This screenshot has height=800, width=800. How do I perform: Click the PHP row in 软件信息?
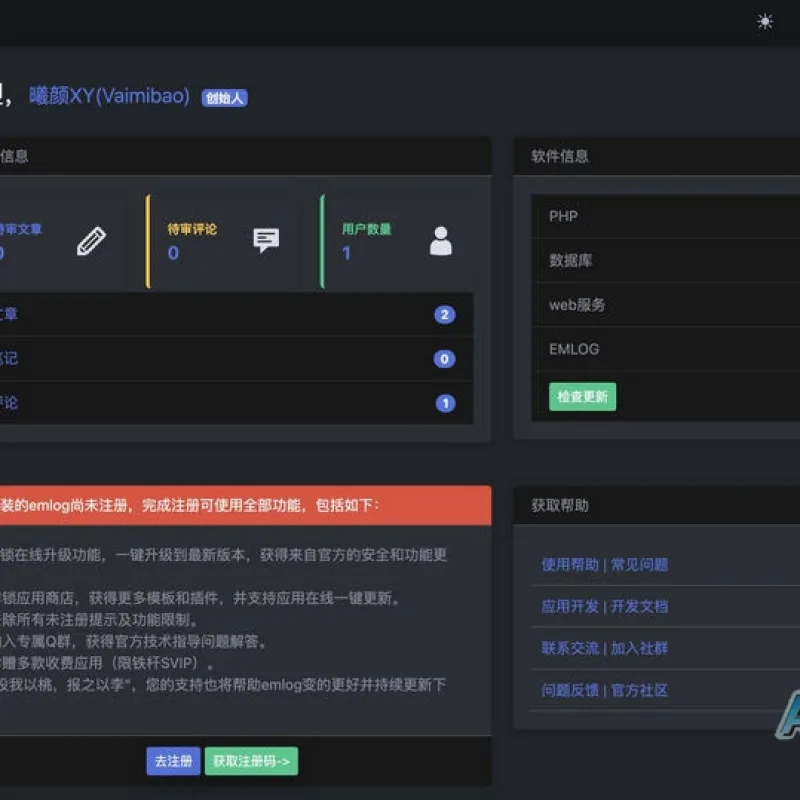666,216
